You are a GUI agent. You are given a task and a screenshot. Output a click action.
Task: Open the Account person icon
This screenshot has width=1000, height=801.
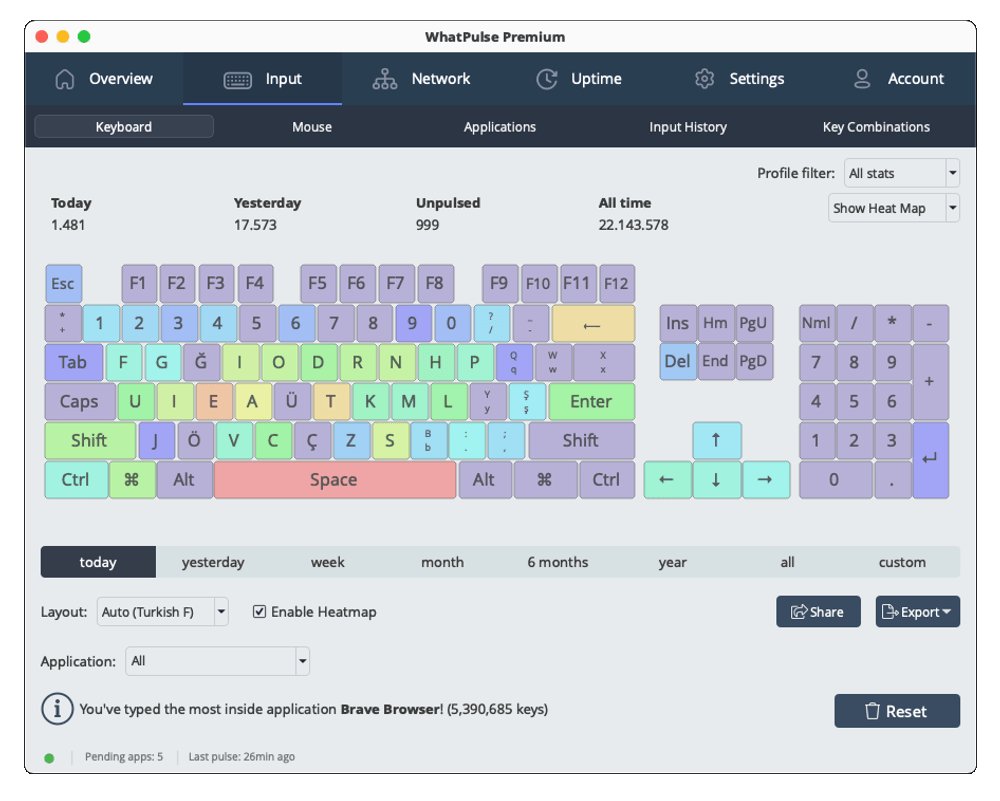[x=862, y=79]
